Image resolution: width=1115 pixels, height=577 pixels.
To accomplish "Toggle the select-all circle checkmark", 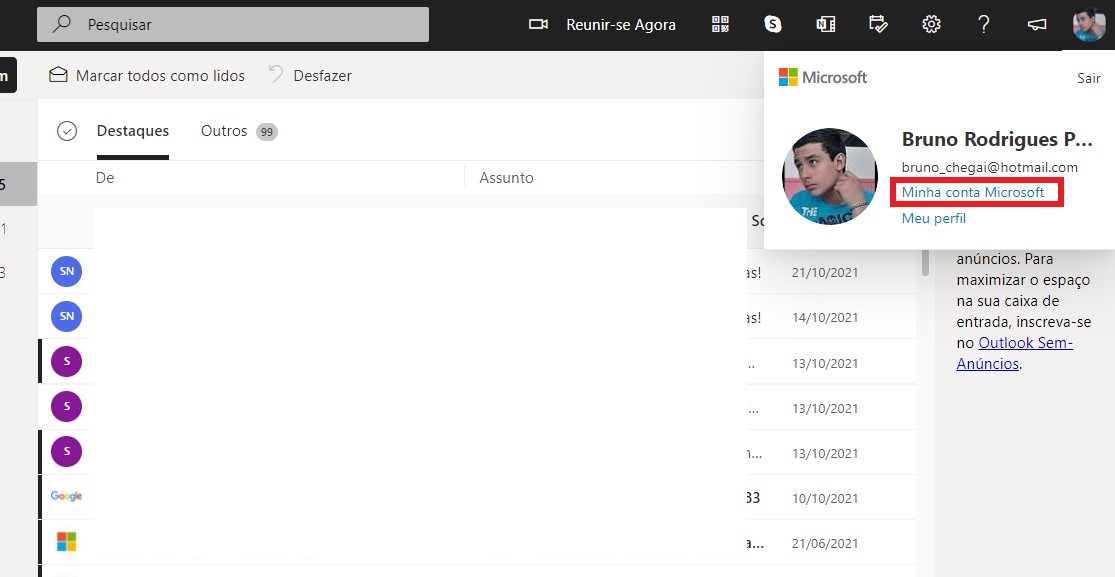I will pos(67,131).
